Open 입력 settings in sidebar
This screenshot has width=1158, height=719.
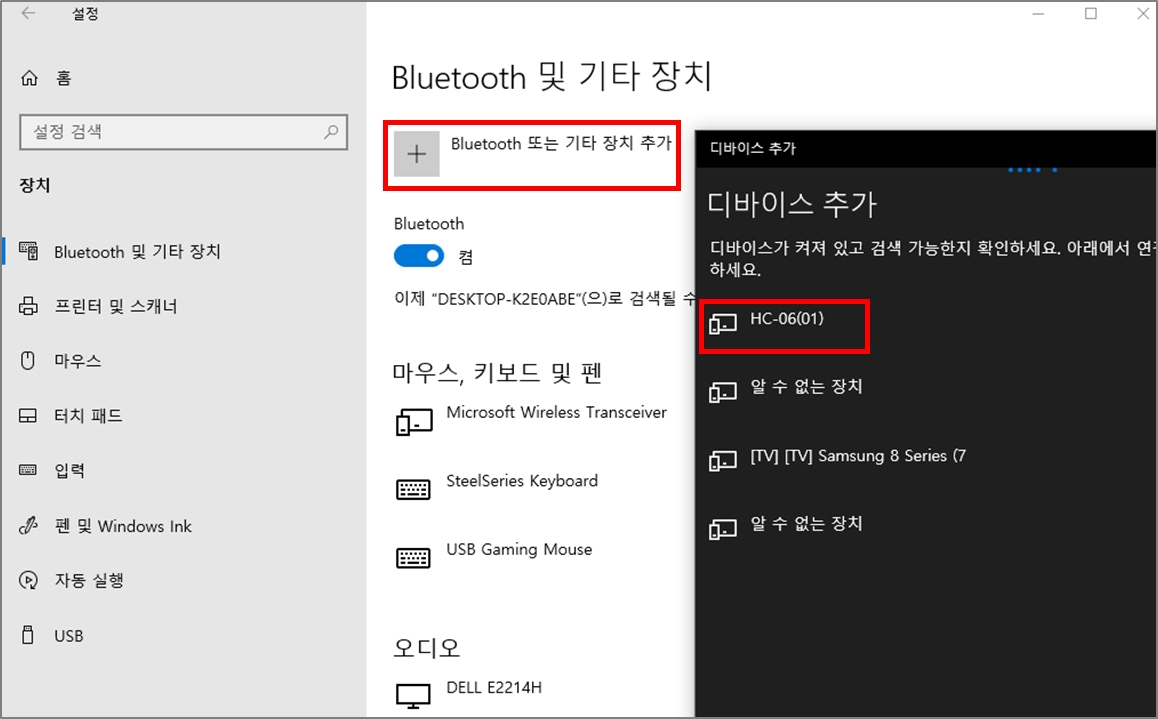tap(69, 471)
